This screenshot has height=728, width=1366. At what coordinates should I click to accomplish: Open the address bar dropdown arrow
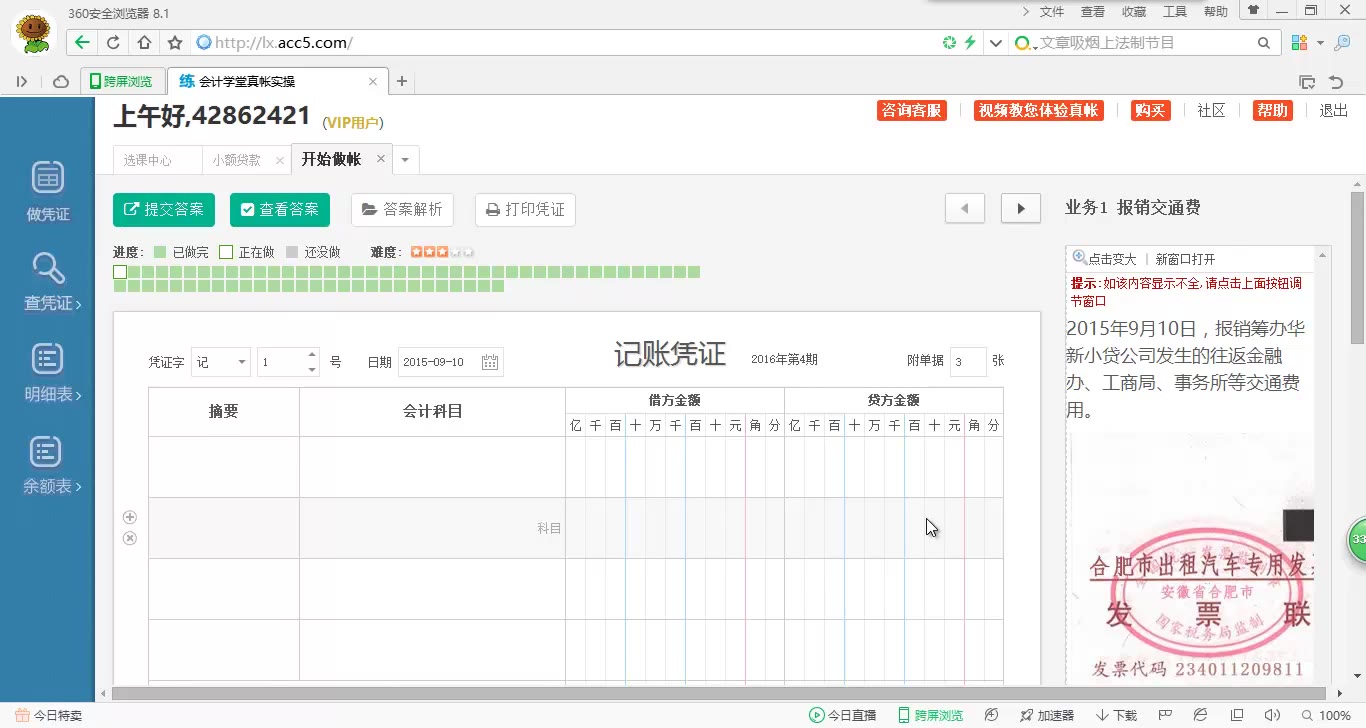click(x=994, y=43)
